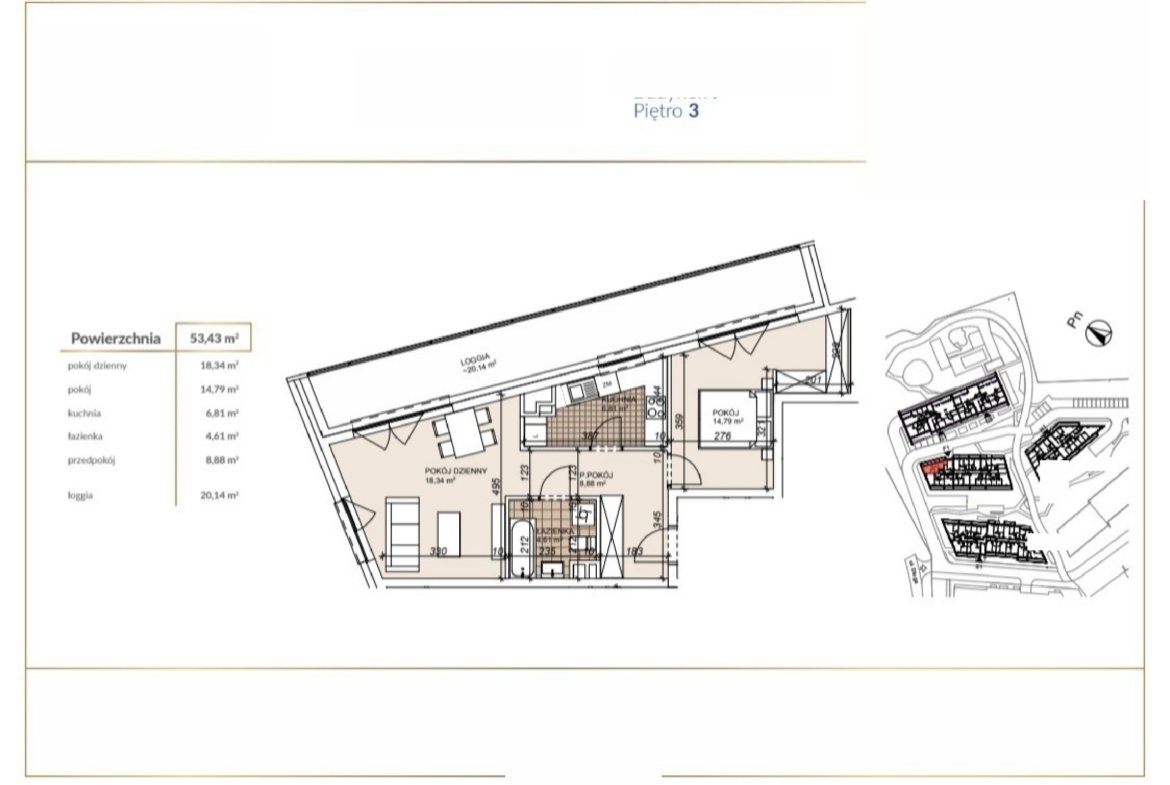This screenshot has width=1170, height=785.
Task: Click the '6,81 m²' table value
Action: 222,413
